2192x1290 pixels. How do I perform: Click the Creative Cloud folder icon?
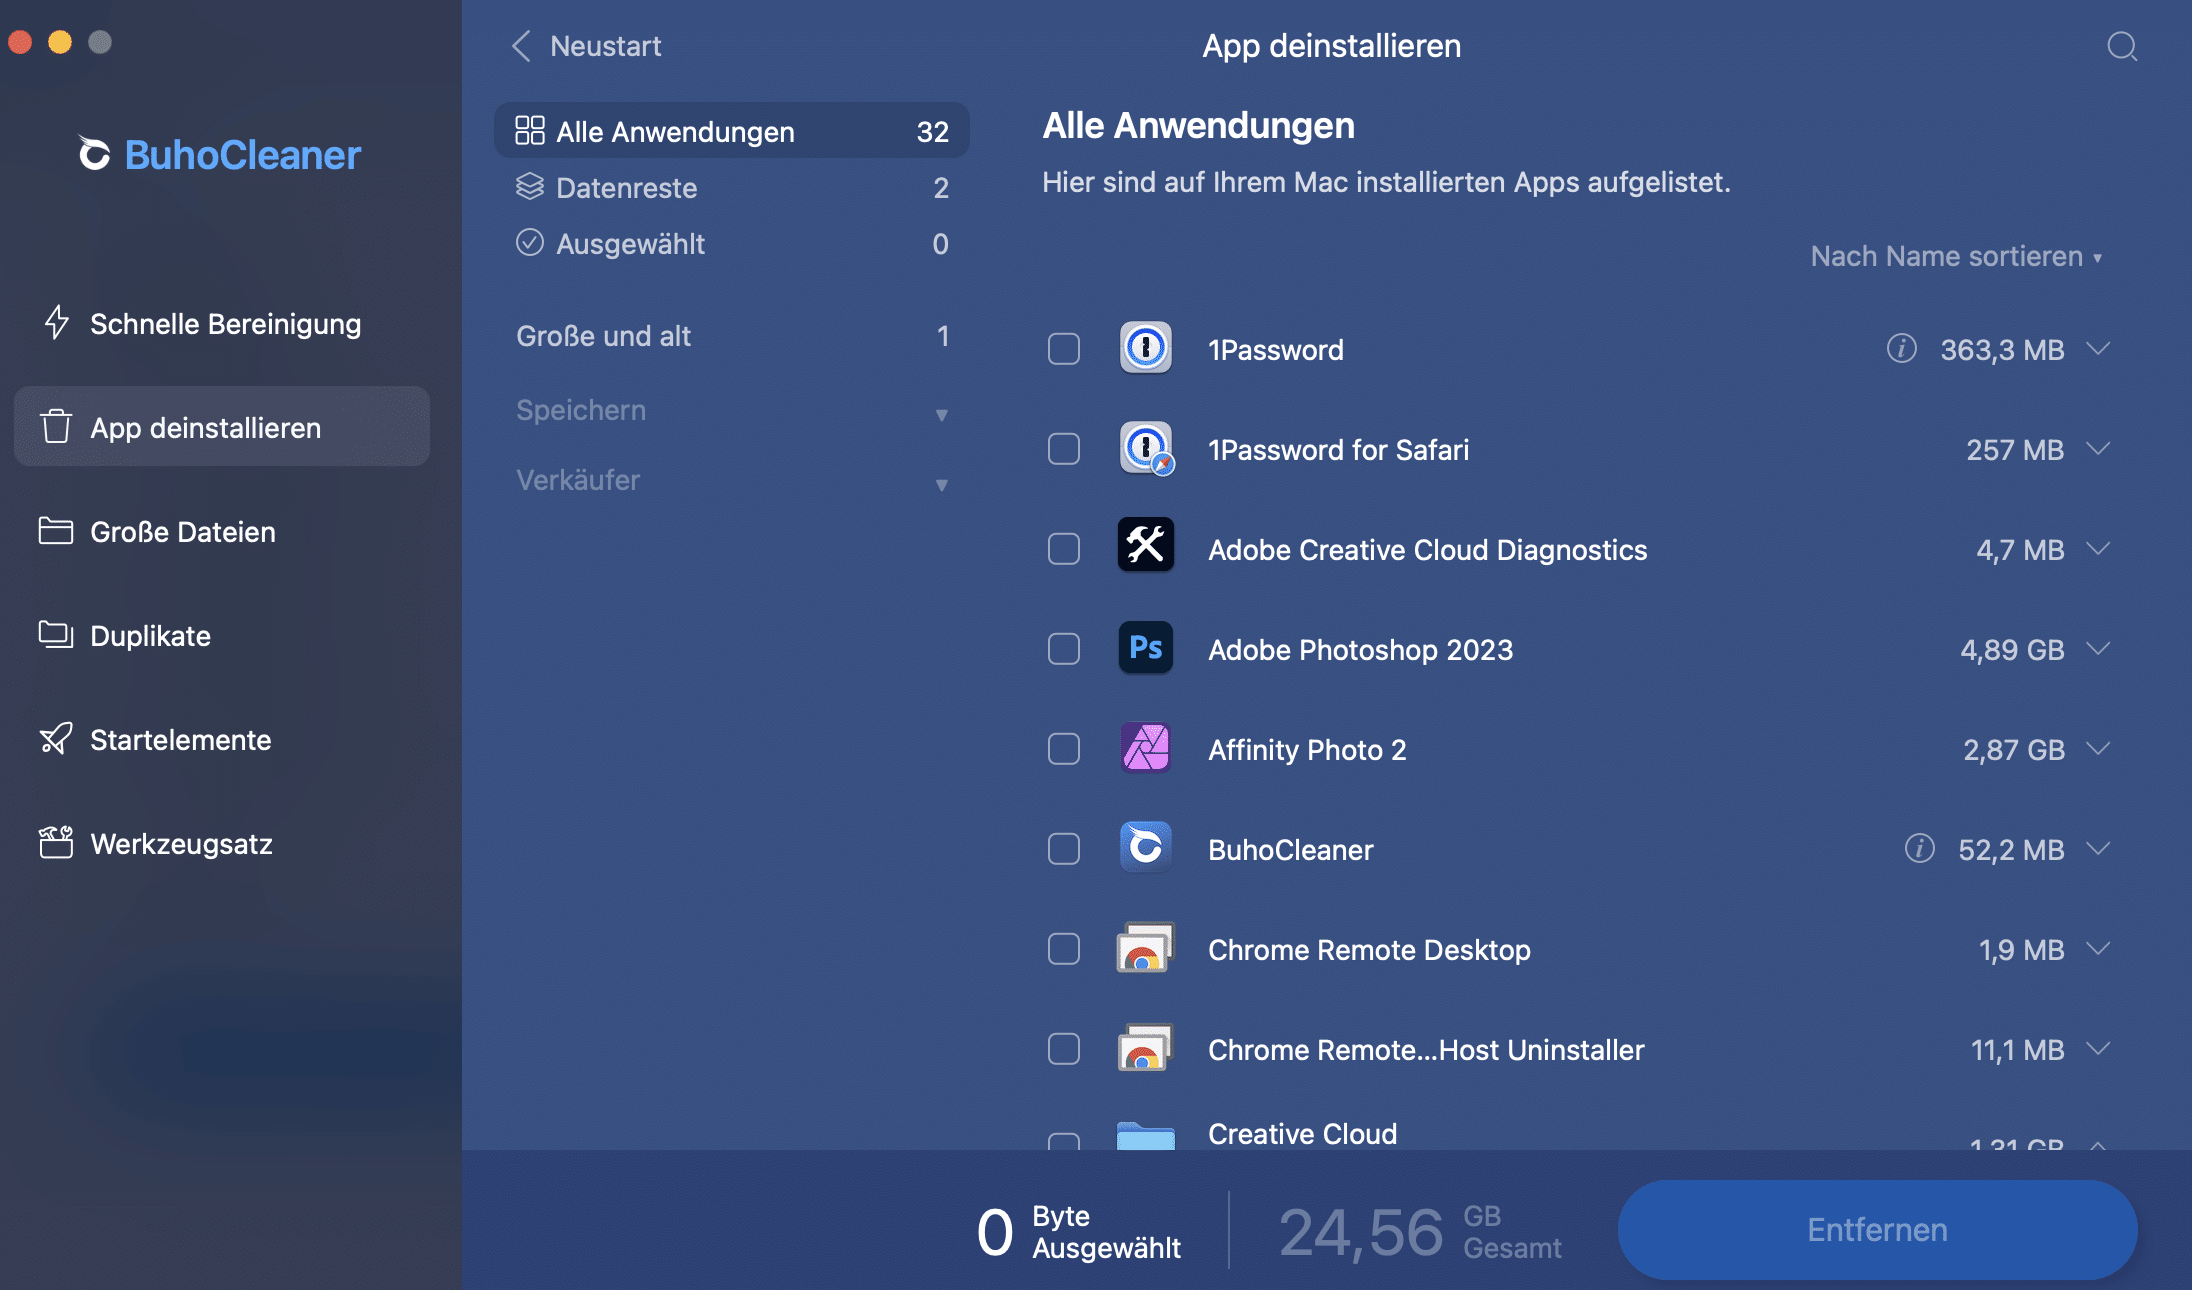(x=1146, y=1135)
